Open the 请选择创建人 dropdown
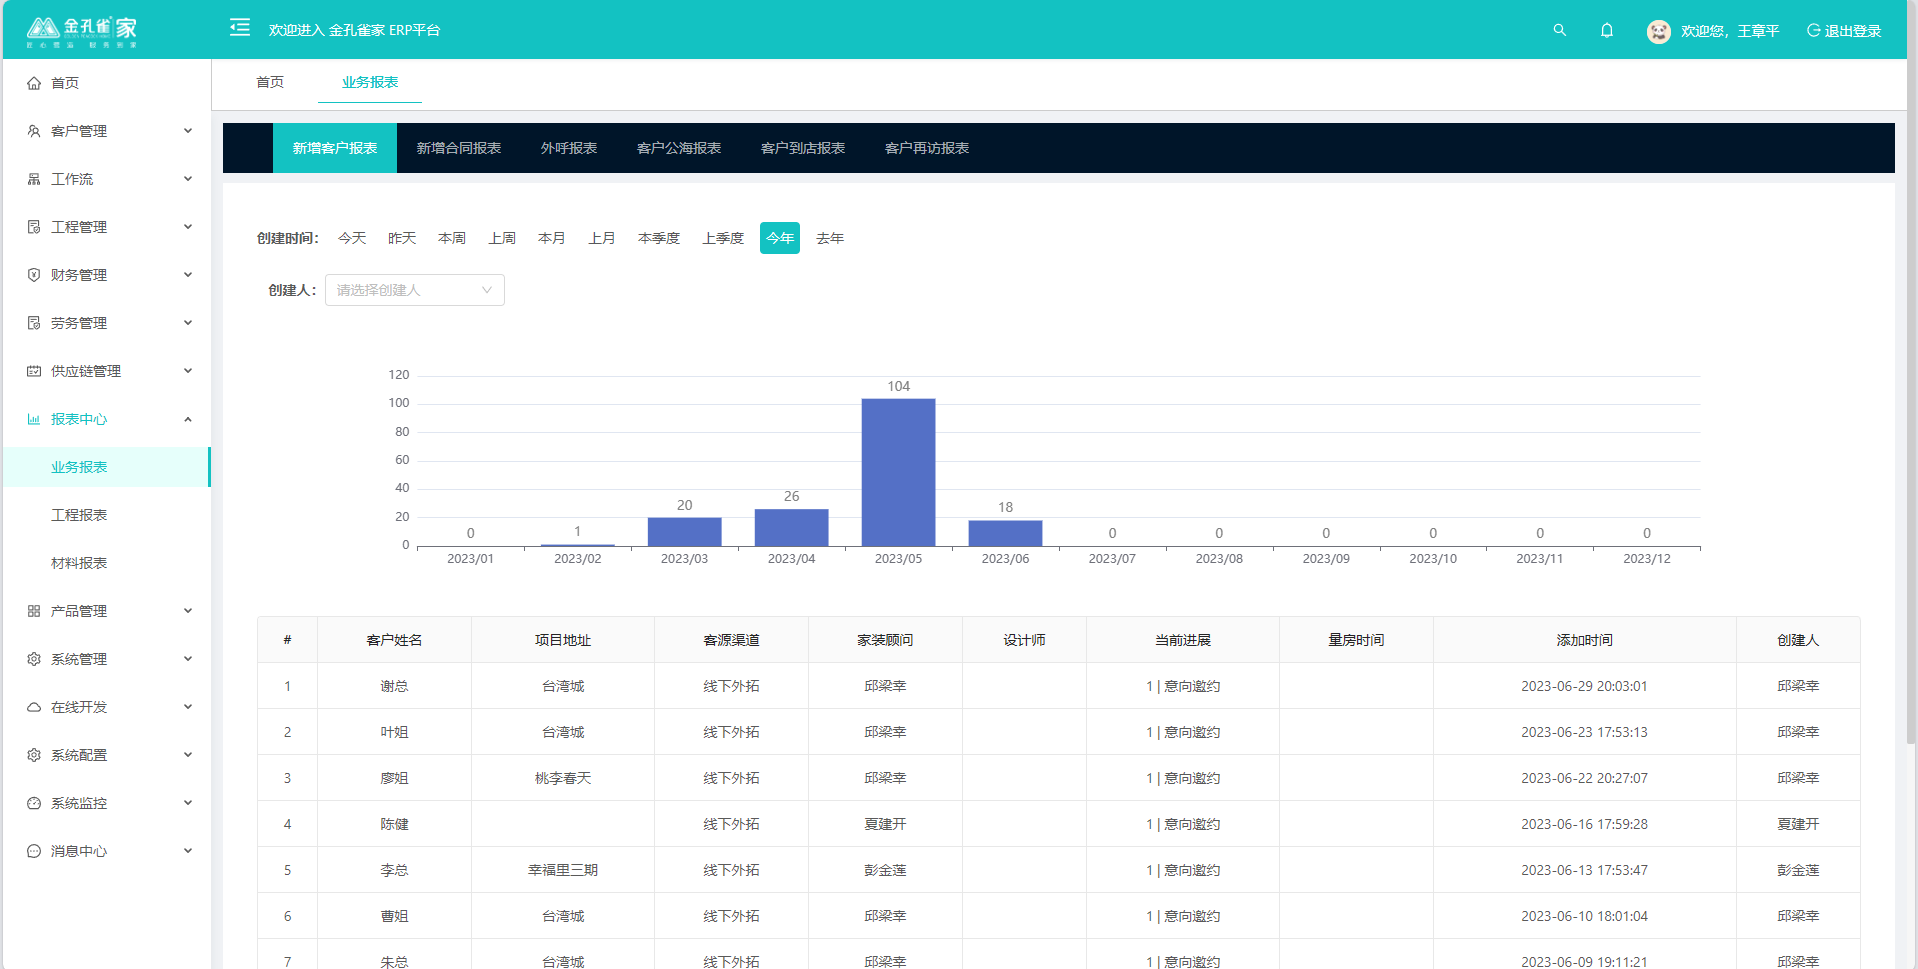The height and width of the screenshot is (969, 1918). [414, 290]
